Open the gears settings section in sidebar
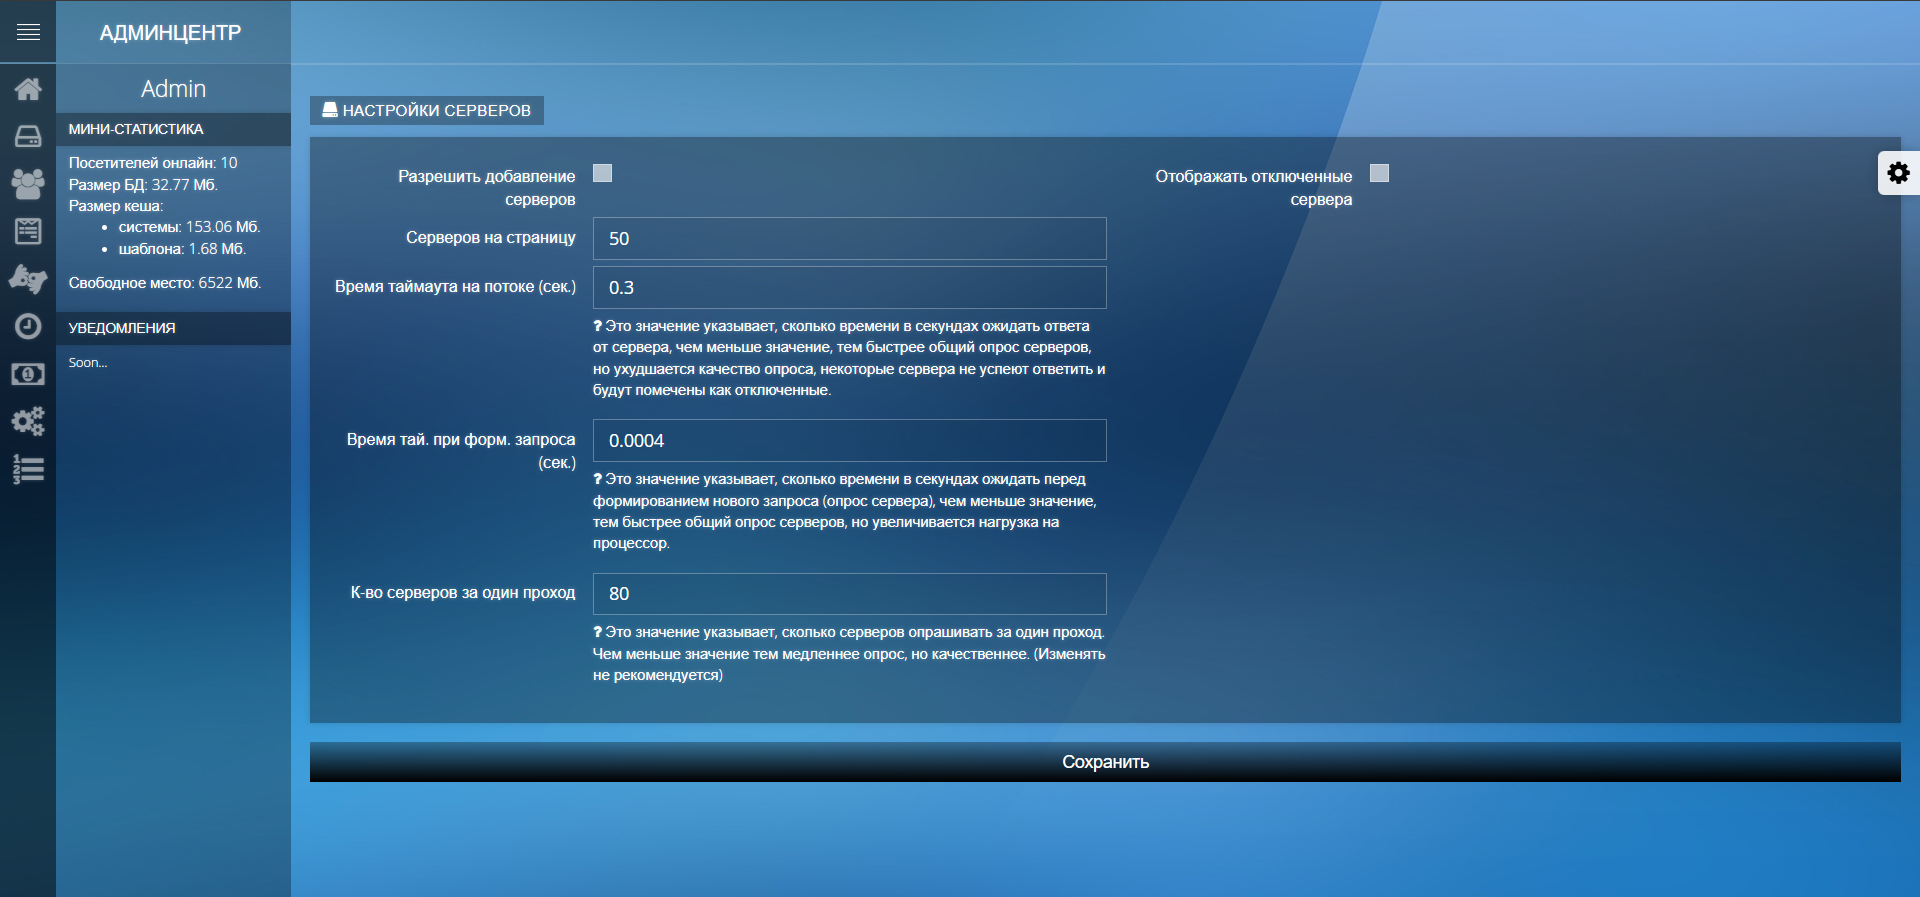The image size is (1920, 897). 28,421
